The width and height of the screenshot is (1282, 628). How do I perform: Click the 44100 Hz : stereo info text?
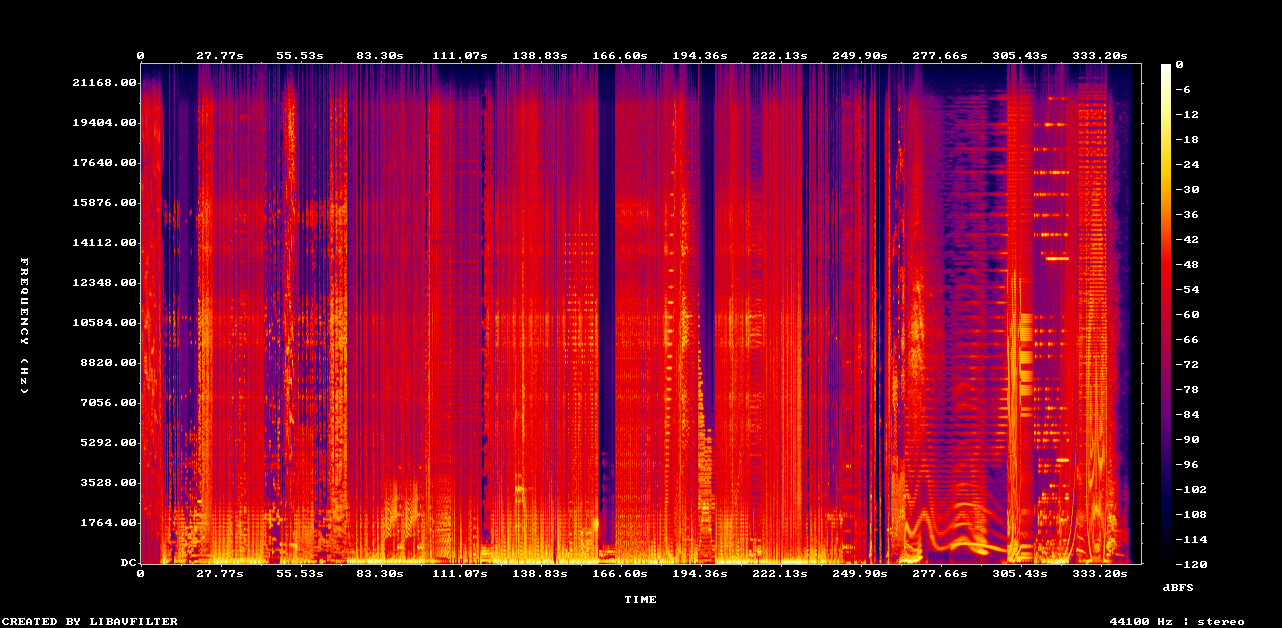click(1177, 621)
